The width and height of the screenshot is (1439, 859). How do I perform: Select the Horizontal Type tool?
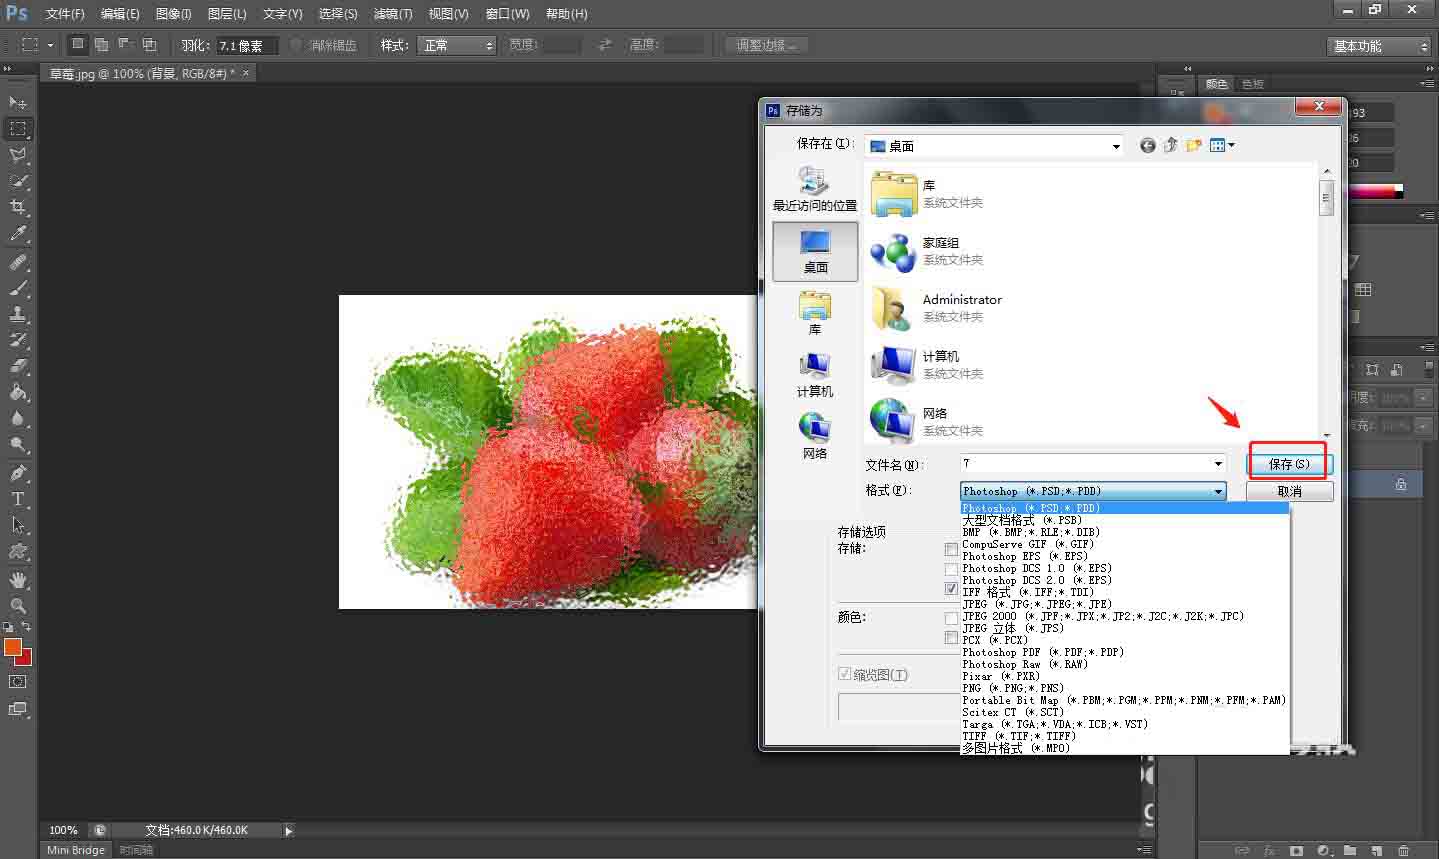click(x=18, y=499)
